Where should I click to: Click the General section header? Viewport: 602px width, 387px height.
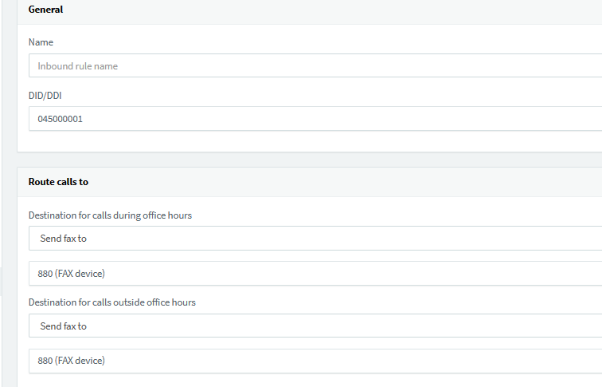(x=46, y=10)
